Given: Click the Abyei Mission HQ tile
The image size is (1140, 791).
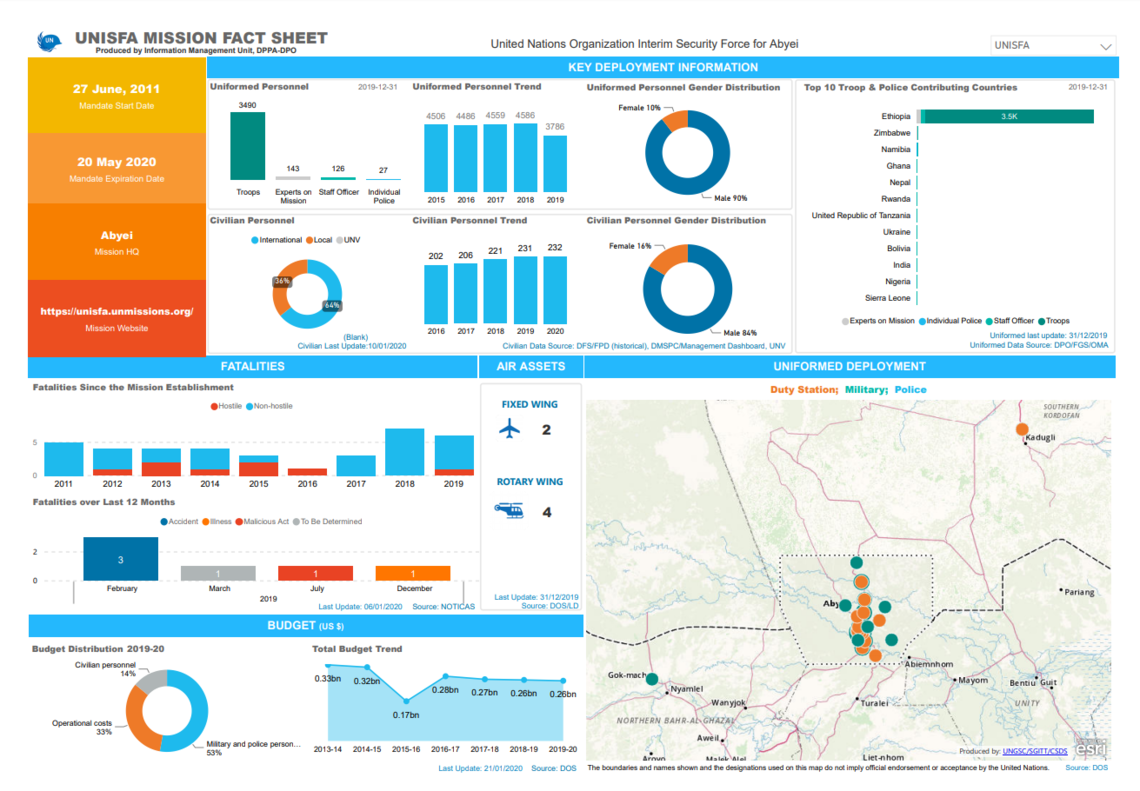Looking at the screenshot, I should point(116,242).
